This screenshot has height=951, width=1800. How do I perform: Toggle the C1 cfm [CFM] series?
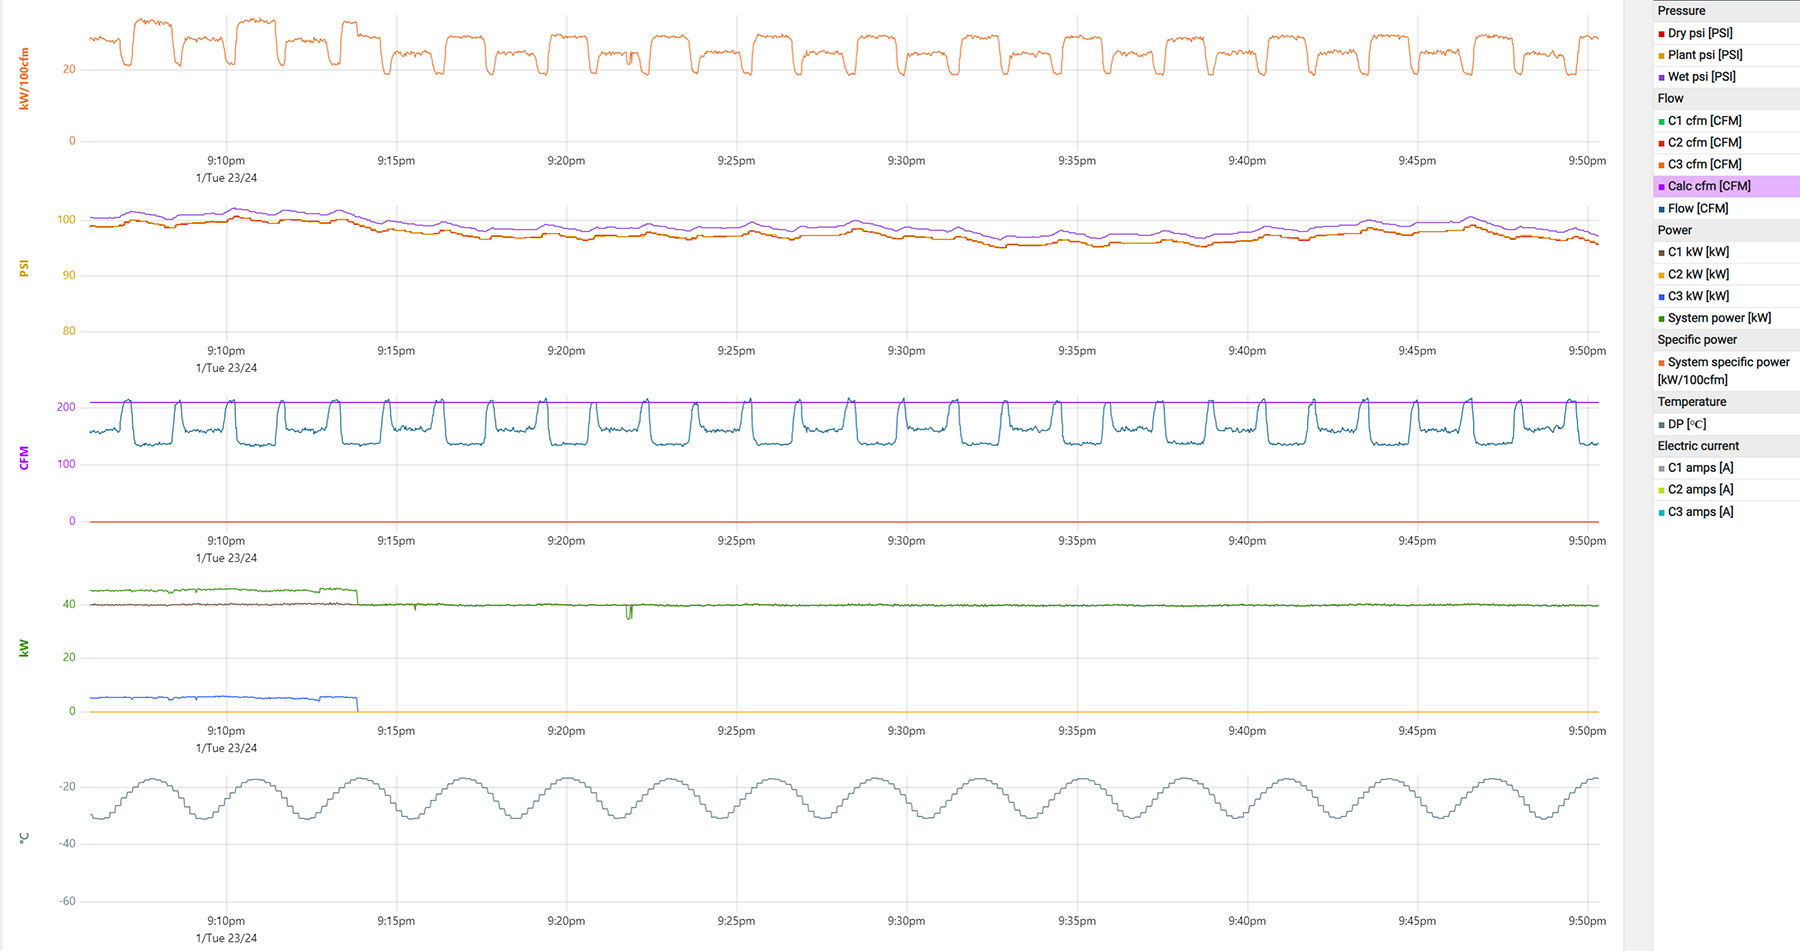pos(1726,121)
